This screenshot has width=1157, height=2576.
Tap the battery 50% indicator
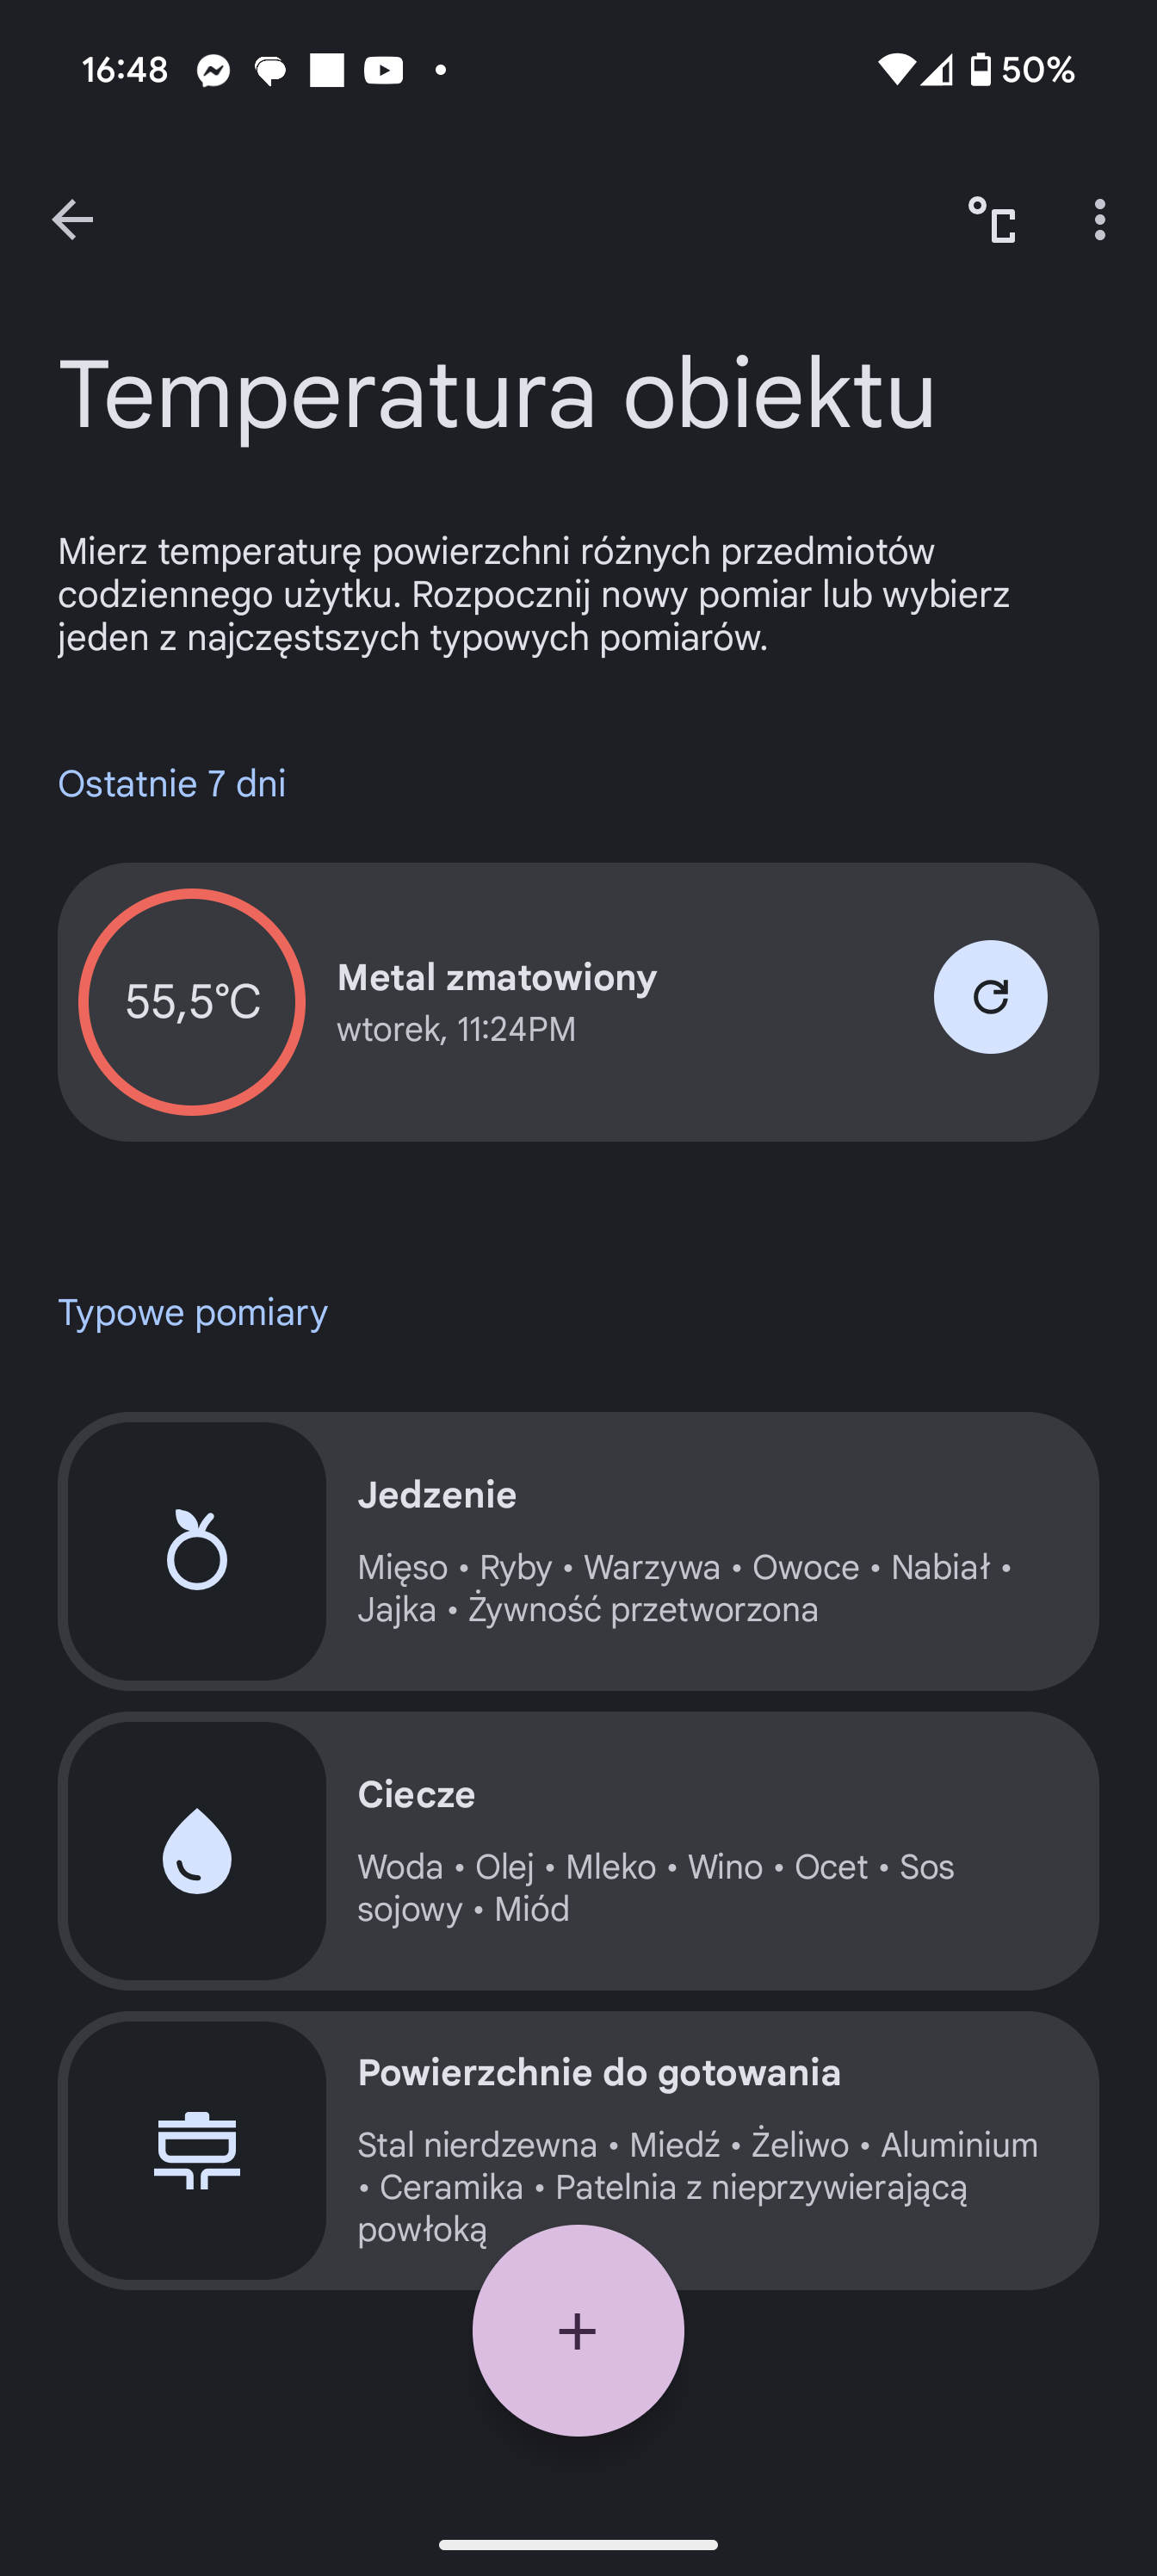[x=1022, y=70]
